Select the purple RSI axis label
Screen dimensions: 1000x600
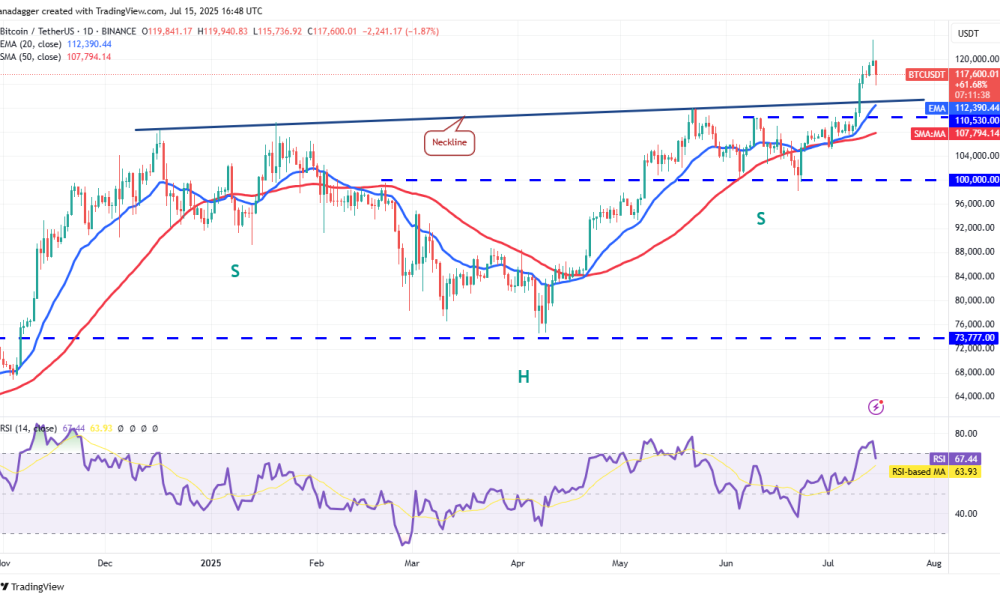click(x=938, y=458)
